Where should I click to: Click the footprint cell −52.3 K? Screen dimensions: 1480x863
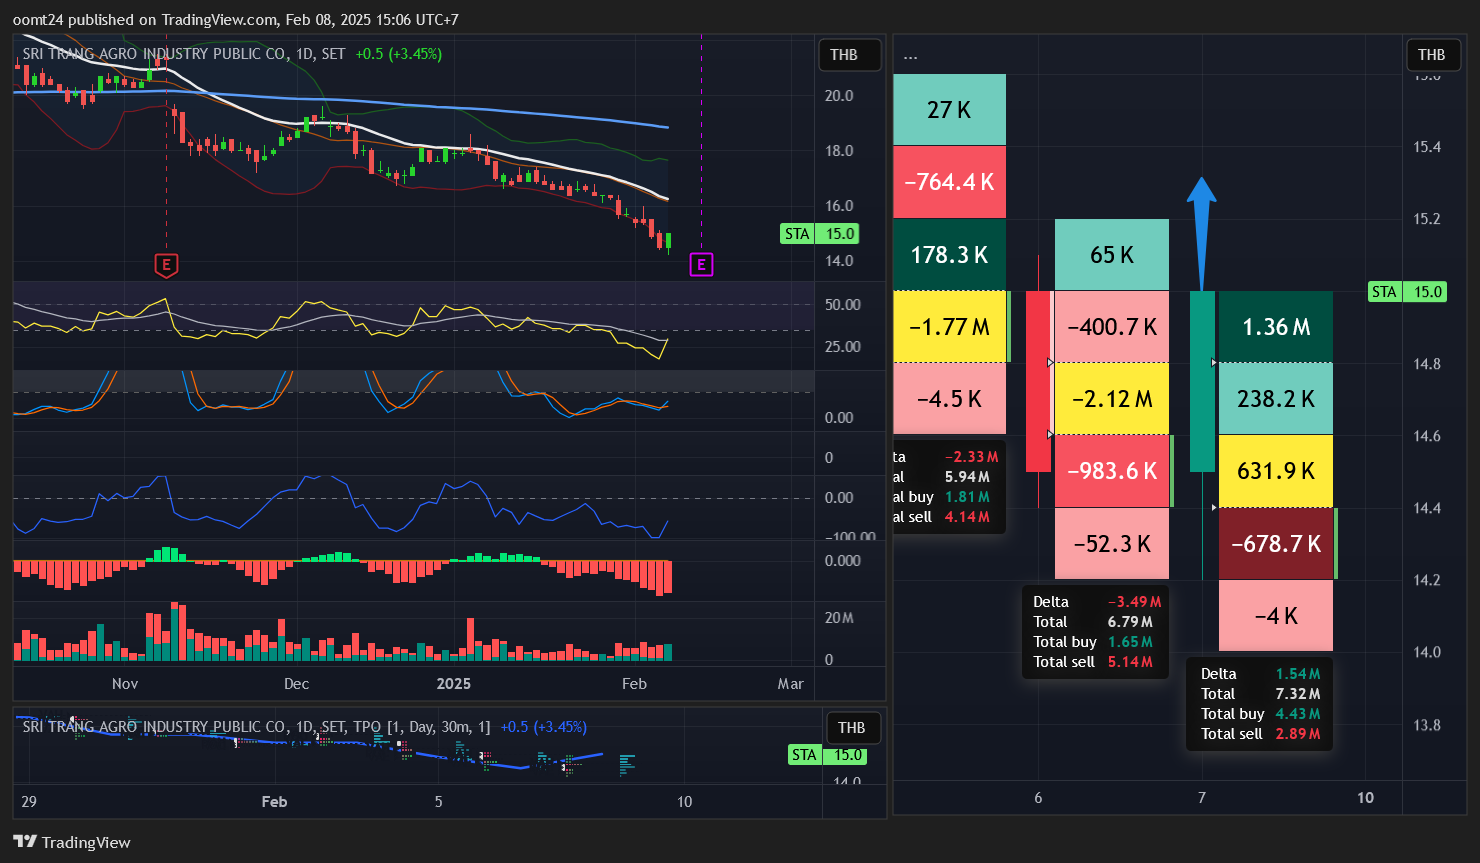pos(1112,544)
